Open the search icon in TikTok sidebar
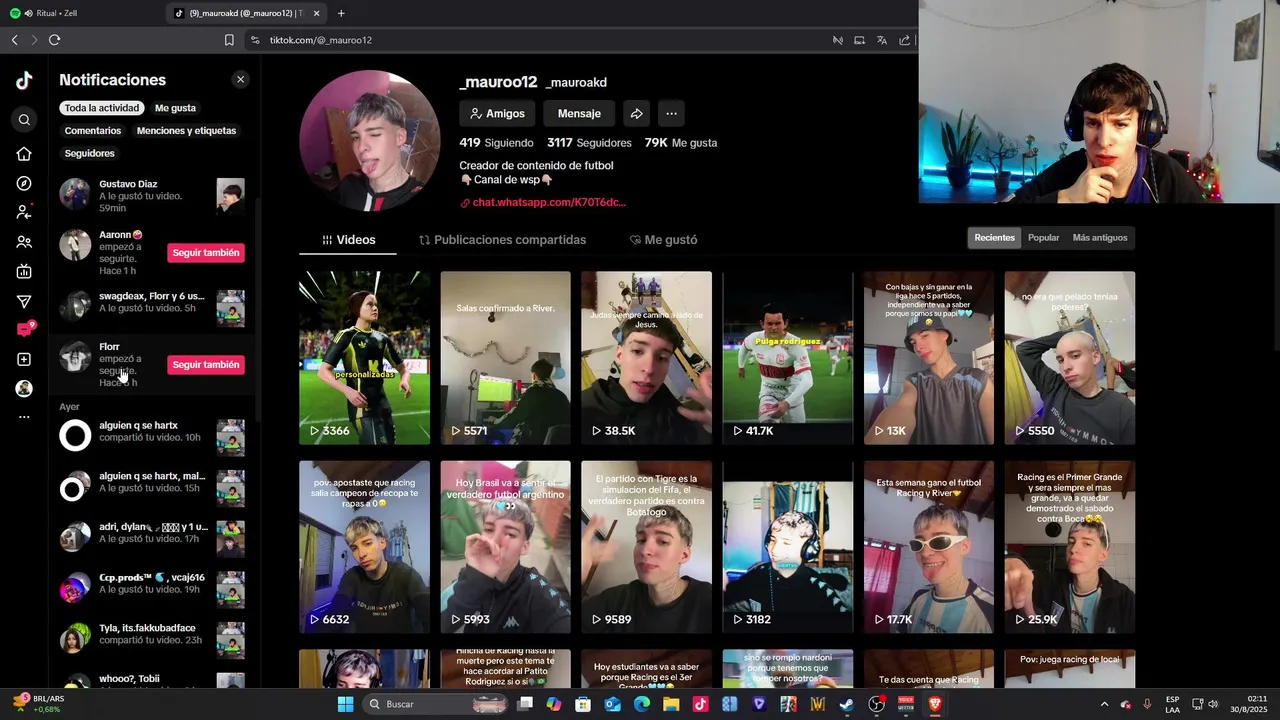Image resolution: width=1280 pixels, height=720 pixels. click(x=24, y=120)
